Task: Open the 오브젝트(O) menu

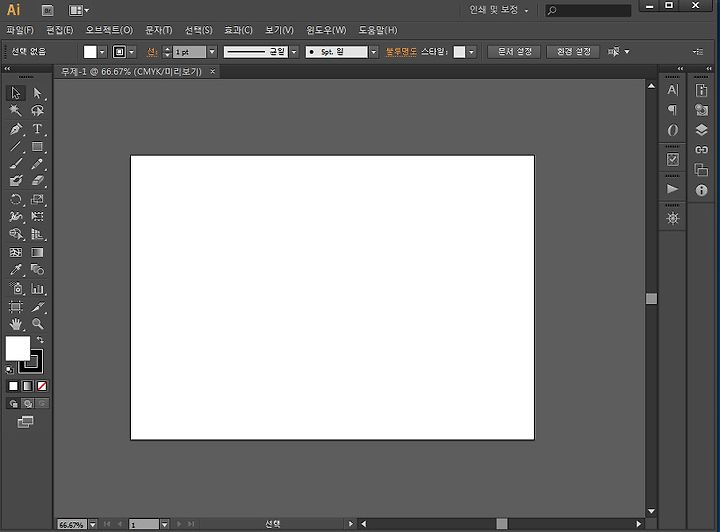Action: [109, 30]
